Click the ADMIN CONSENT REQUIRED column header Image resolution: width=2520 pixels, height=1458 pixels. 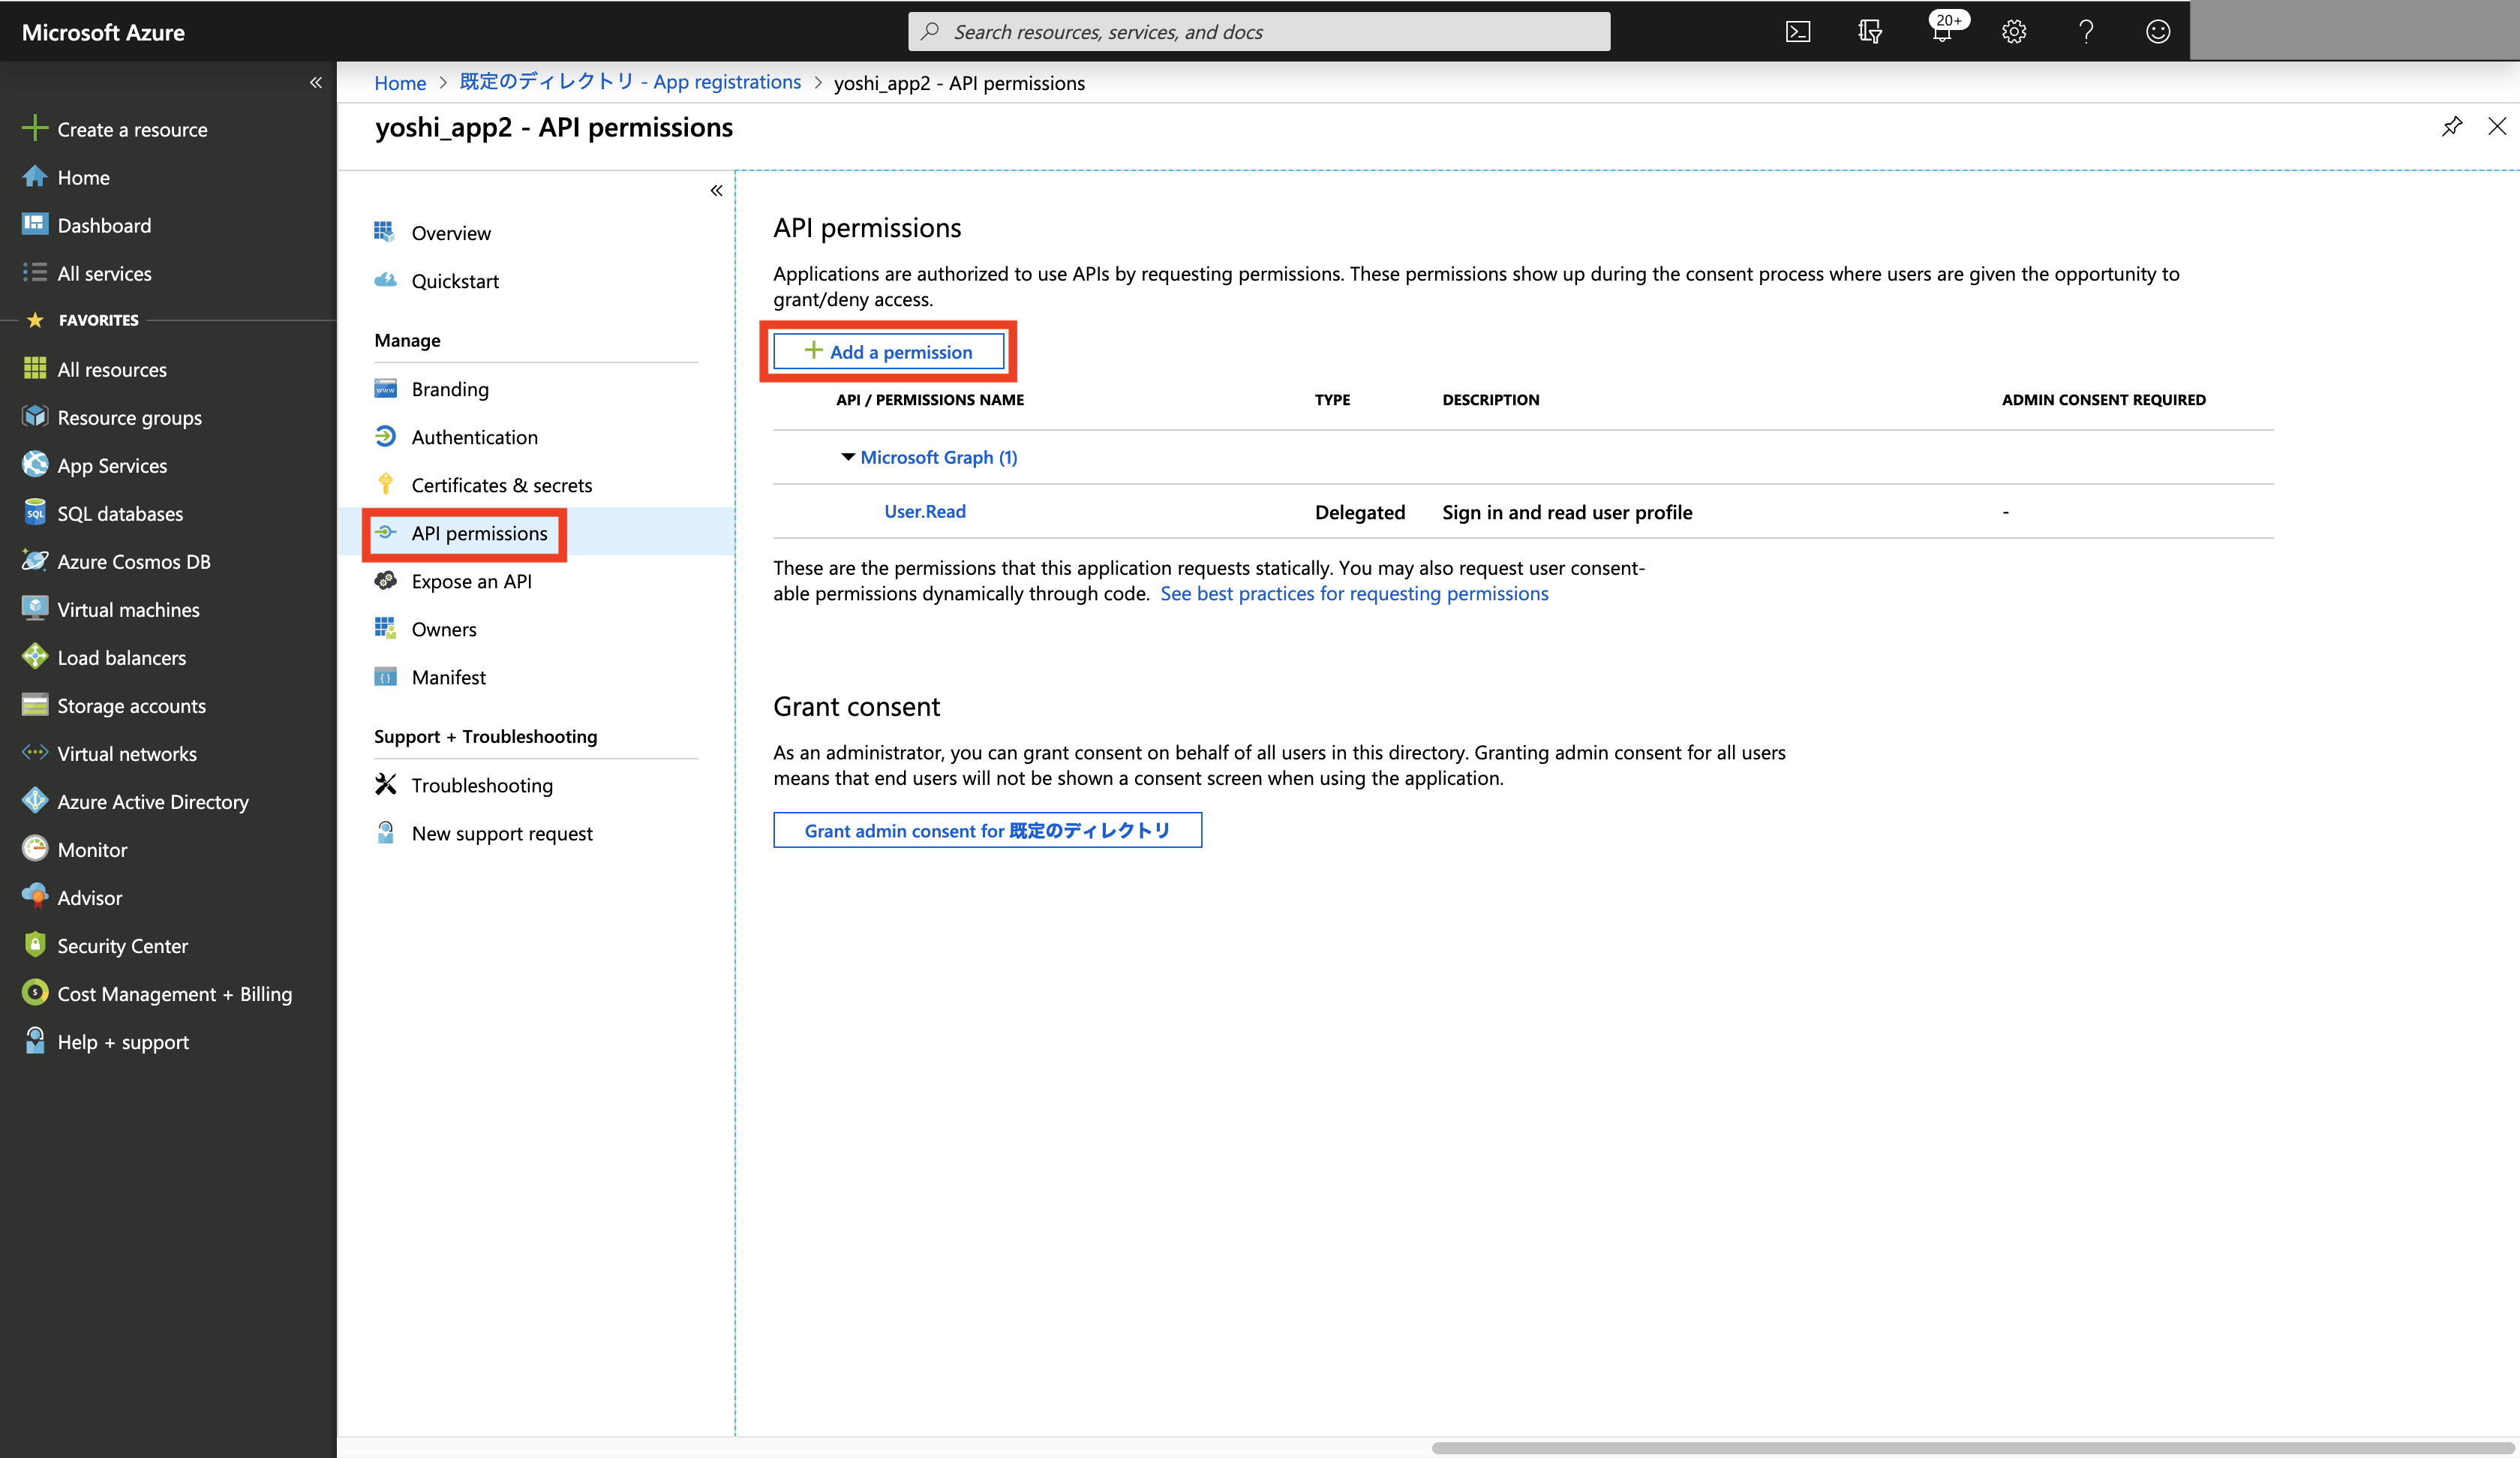click(x=2103, y=399)
